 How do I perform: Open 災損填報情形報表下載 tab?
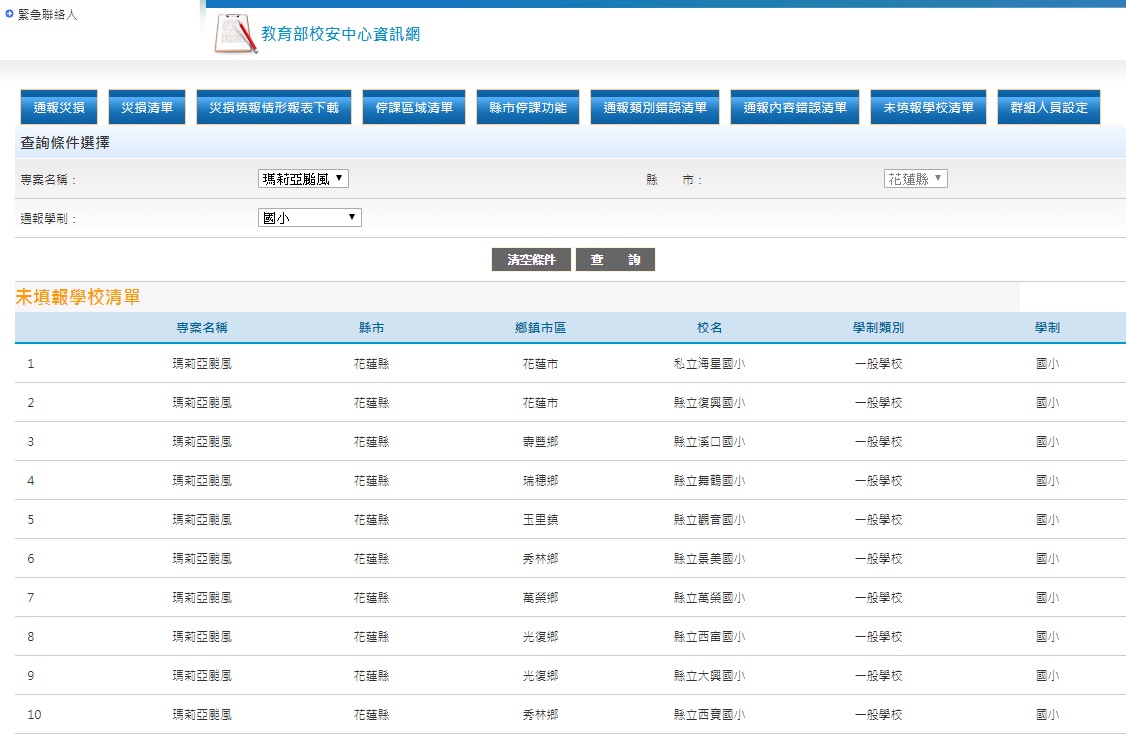point(274,108)
